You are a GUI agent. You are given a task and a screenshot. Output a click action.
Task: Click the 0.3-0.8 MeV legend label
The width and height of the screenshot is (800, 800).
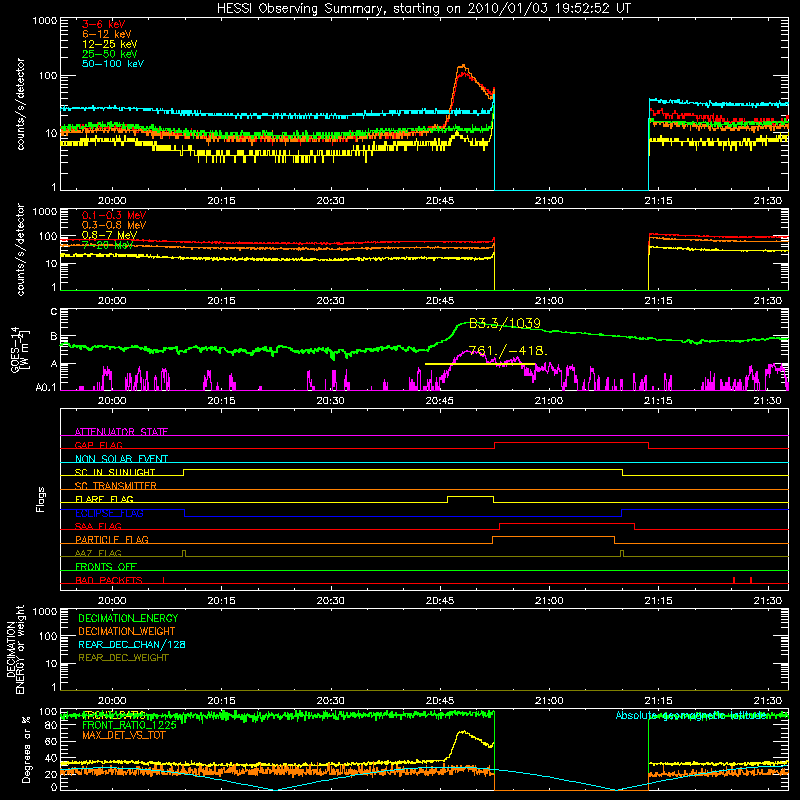(x=114, y=225)
